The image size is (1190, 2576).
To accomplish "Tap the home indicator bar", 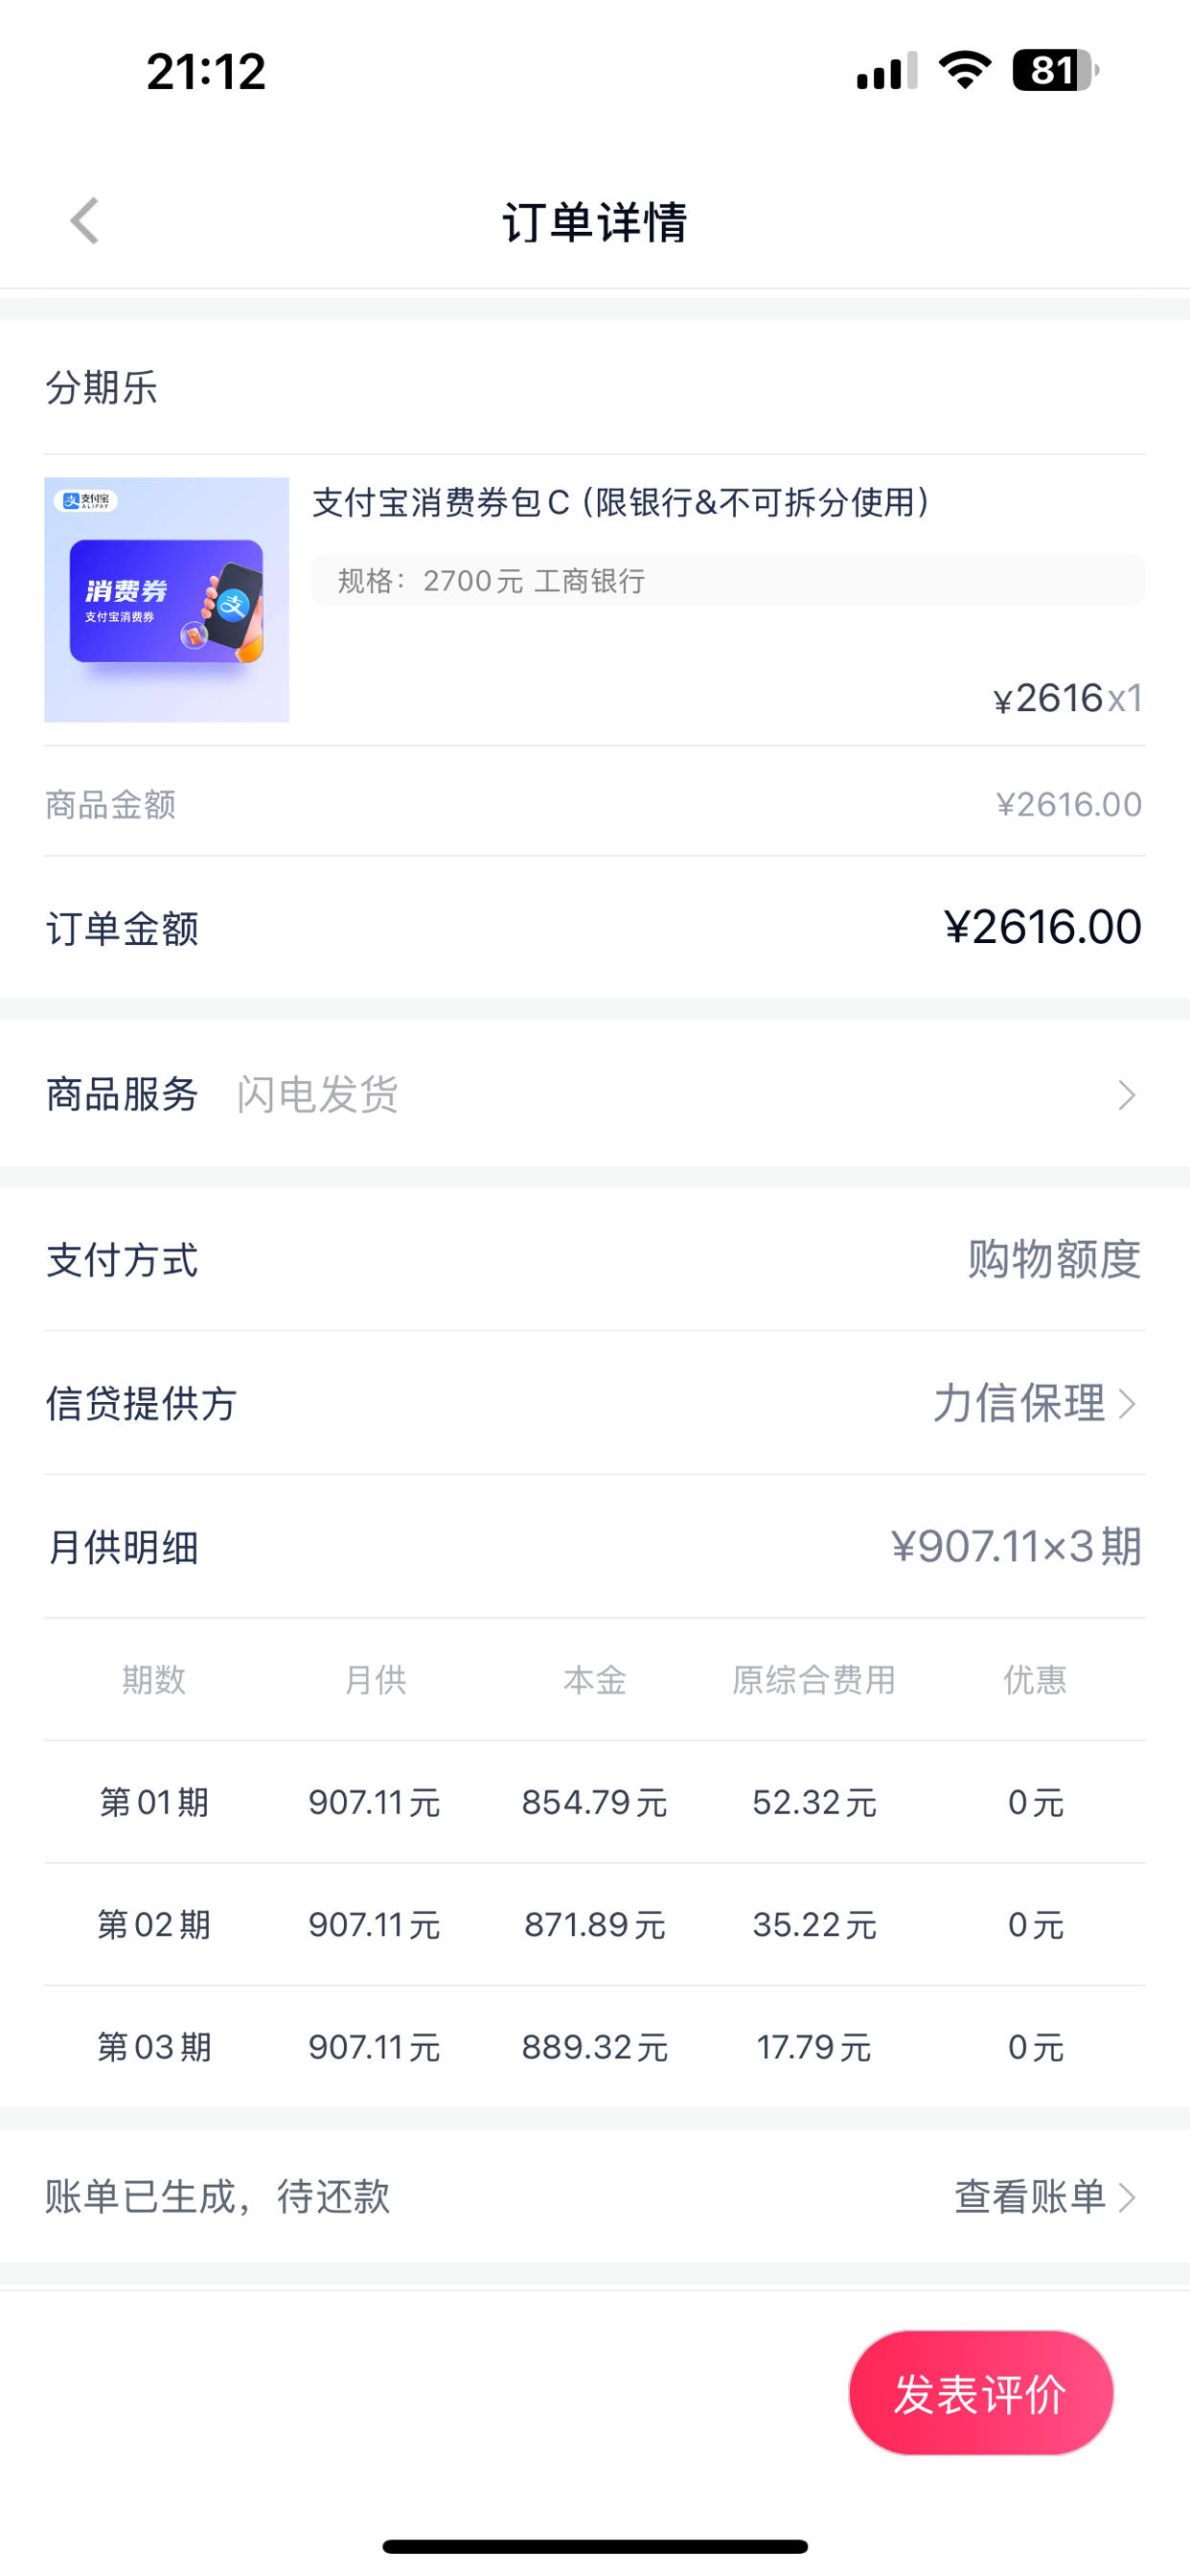I will pyautogui.click(x=595, y=2546).
